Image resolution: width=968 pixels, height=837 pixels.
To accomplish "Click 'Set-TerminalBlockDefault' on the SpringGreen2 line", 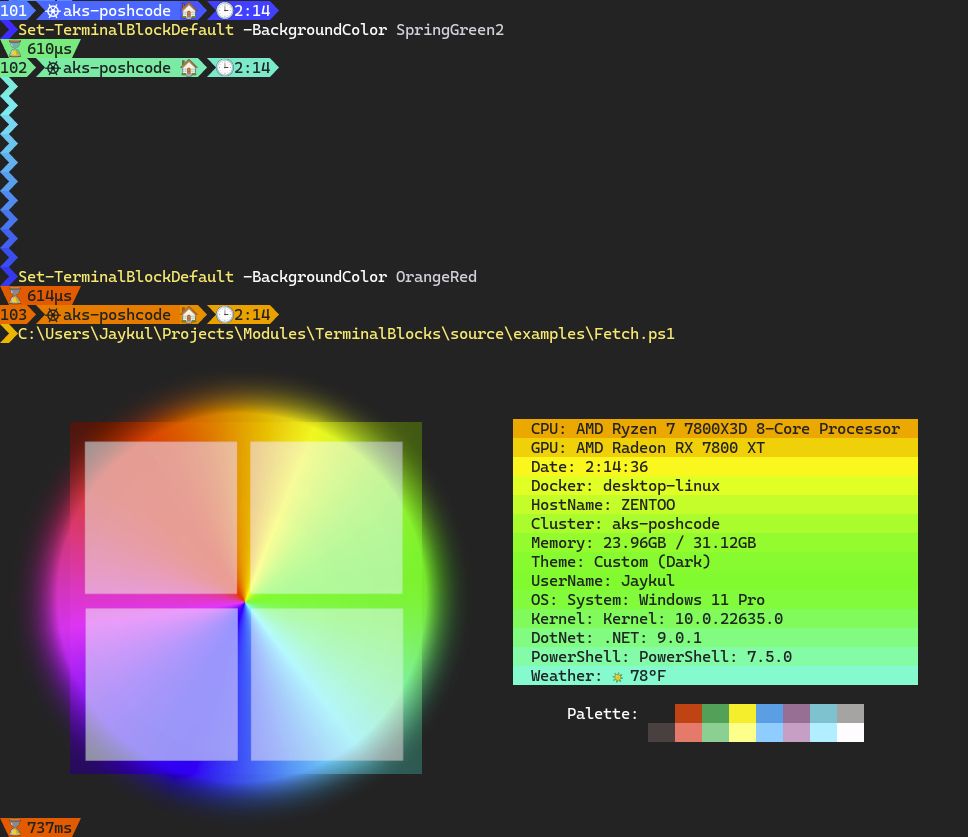I will (126, 30).
